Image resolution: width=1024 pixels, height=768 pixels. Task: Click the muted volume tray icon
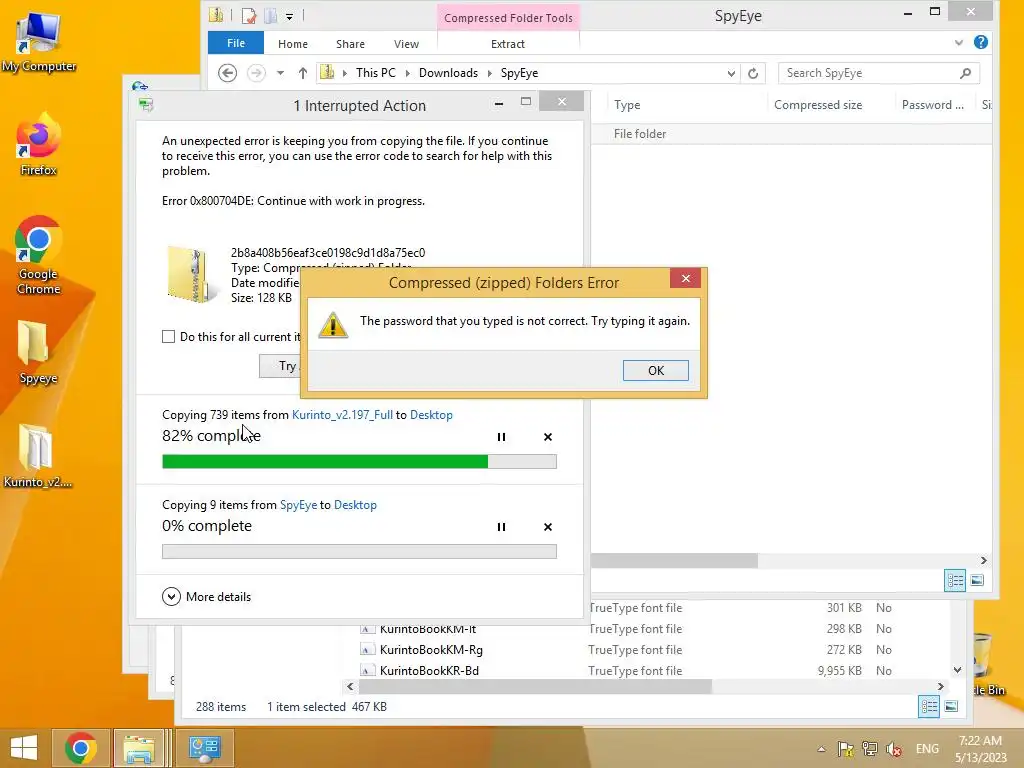(x=893, y=749)
